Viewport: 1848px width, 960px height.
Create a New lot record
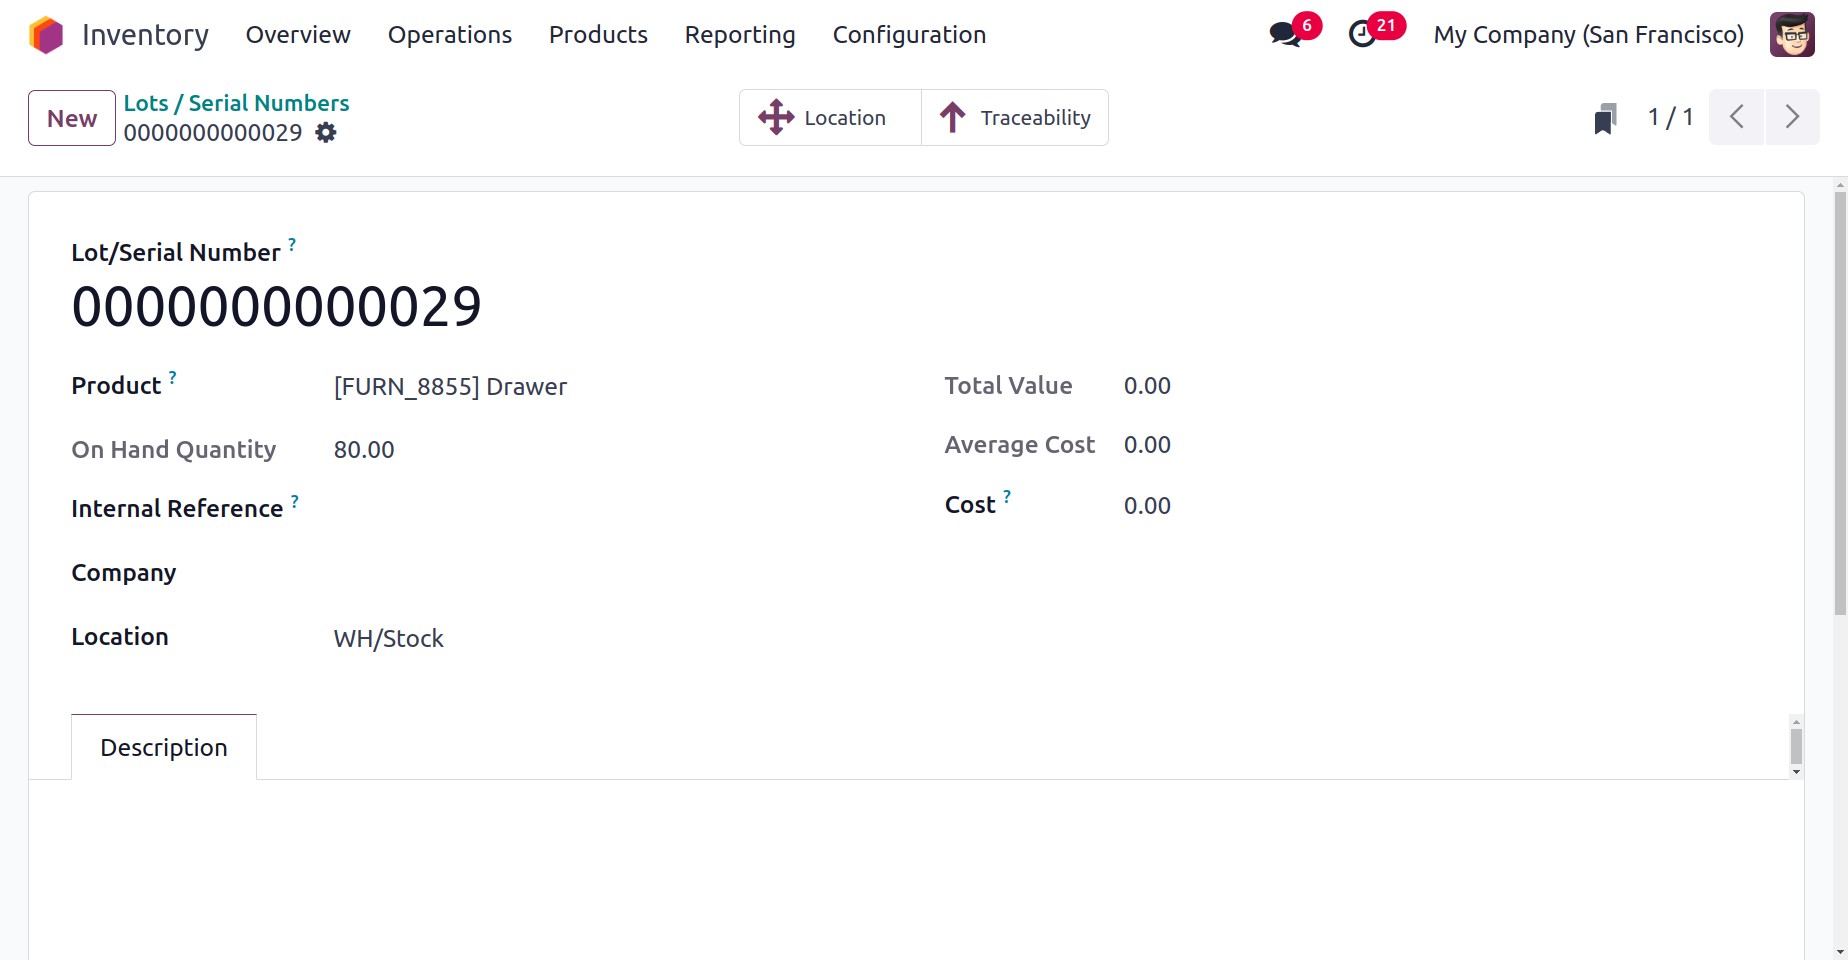(x=72, y=118)
